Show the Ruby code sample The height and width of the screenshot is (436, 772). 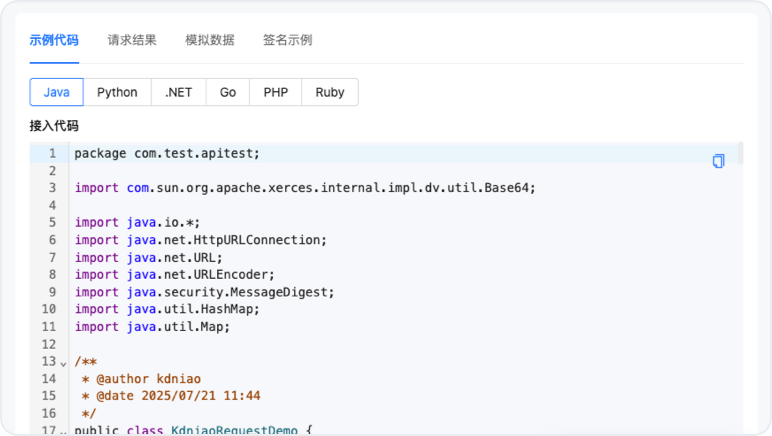click(x=330, y=92)
